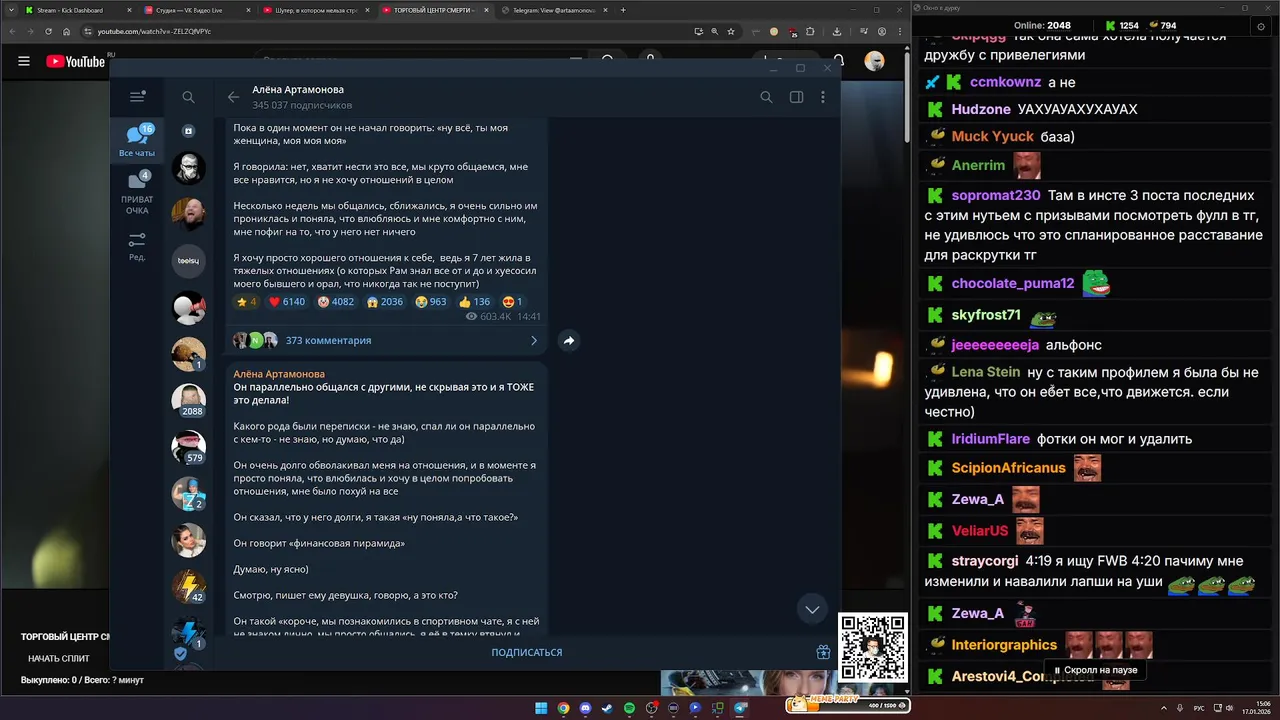Viewport: 1280px width, 720px height.
Task: Search in the Алёна Артамонова channel
Action: pos(766,97)
